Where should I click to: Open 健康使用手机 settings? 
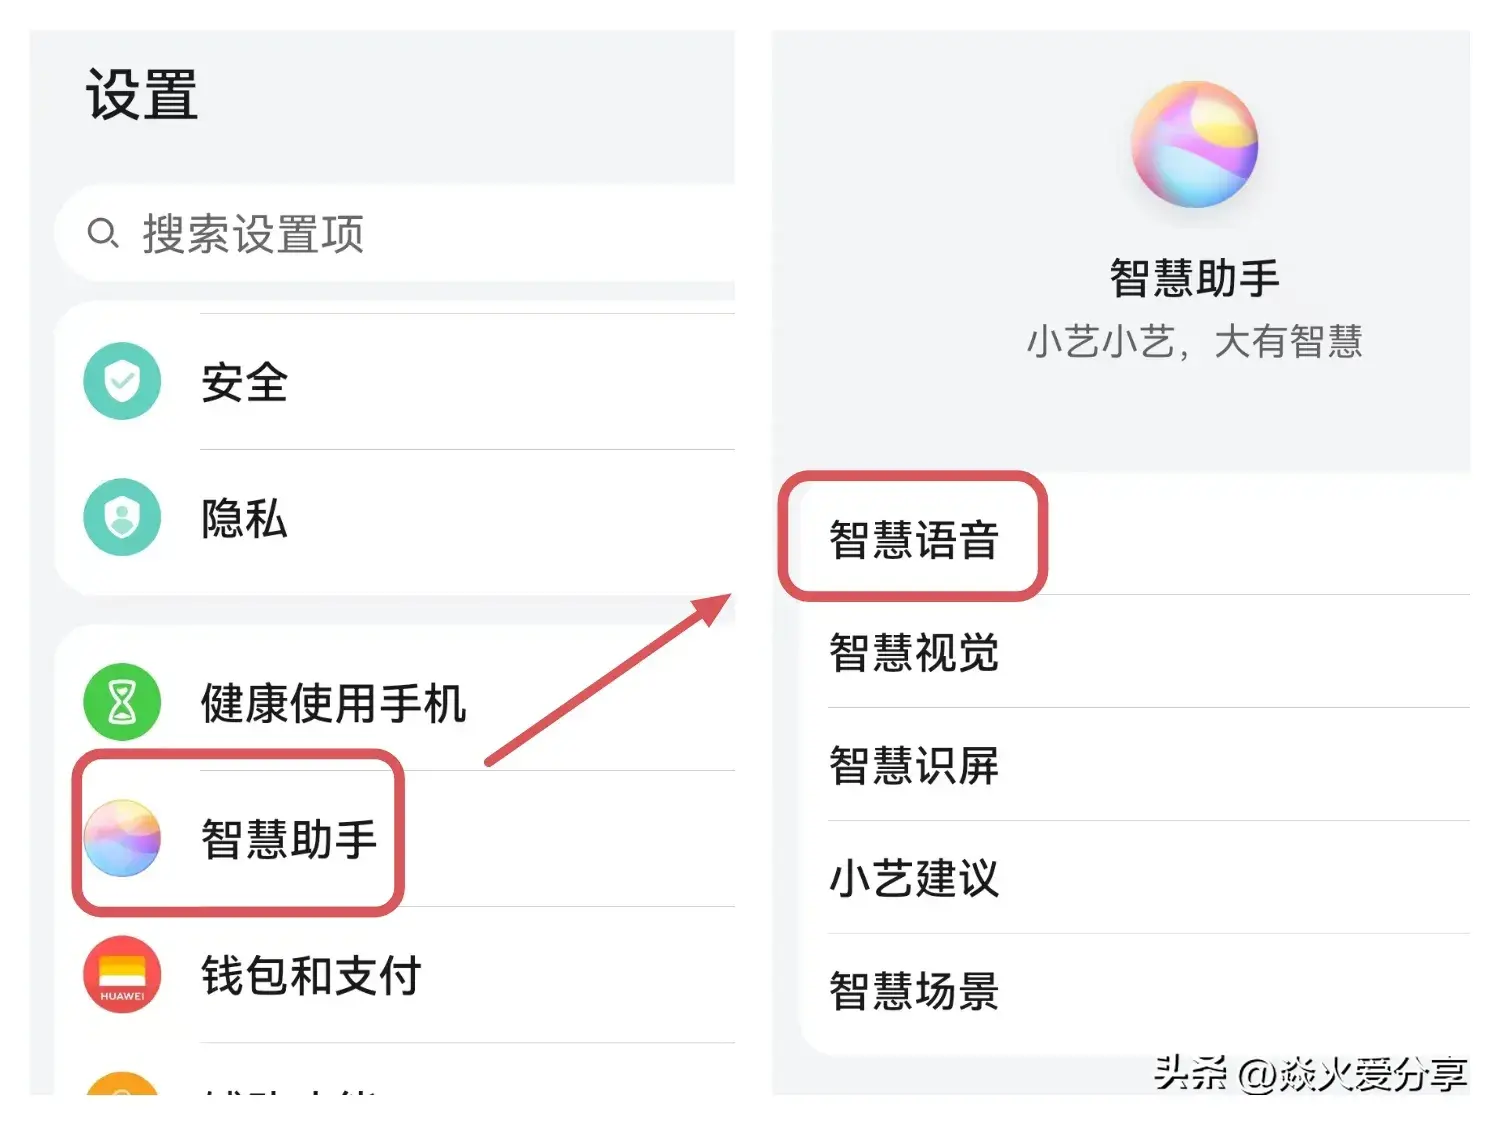tap(333, 703)
